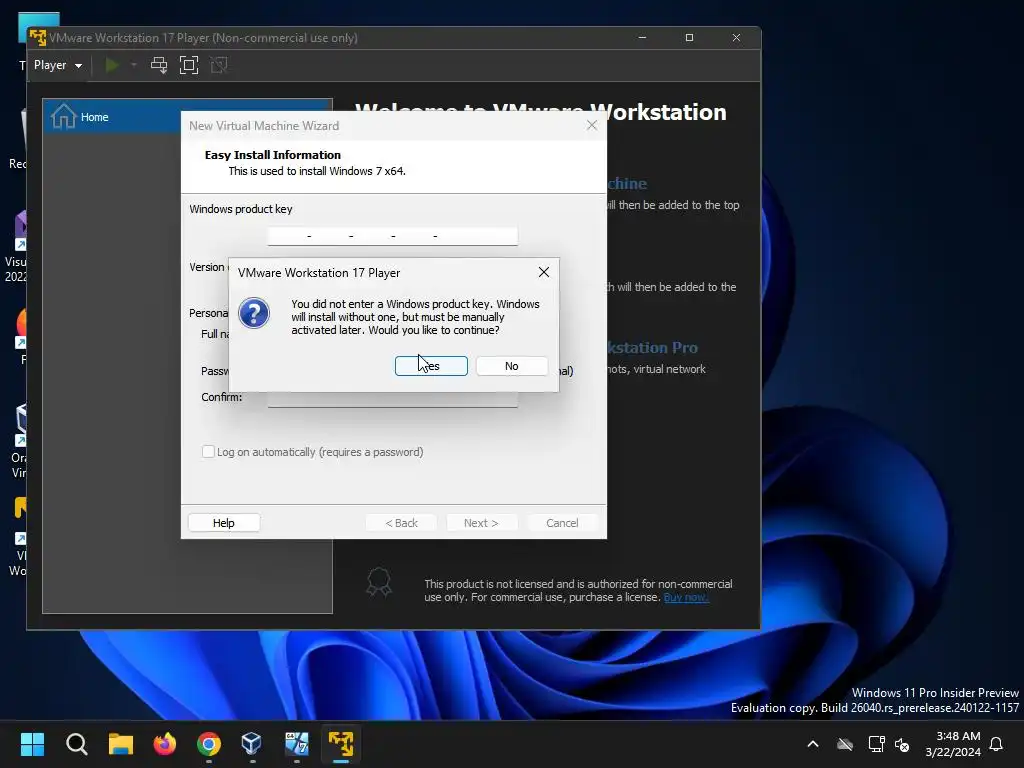Toggle Unity mode toolbar icon
Screen dimensions: 1024x768
(x=219, y=65)
